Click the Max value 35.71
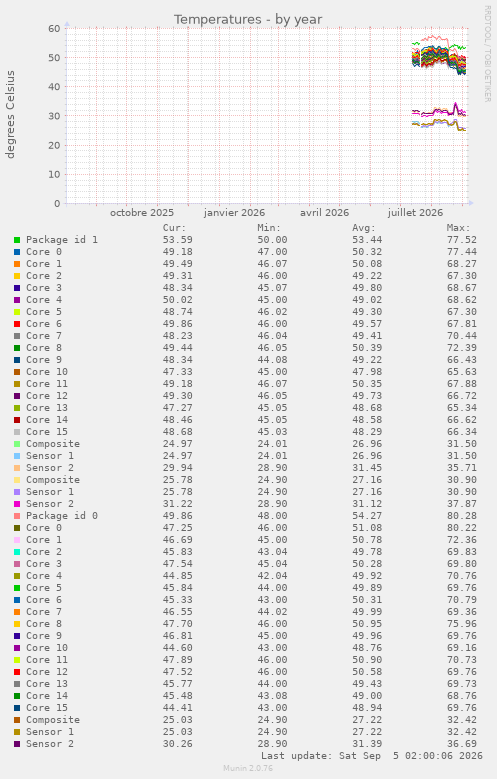The width and height of the screenshot is (497, 779). click(x=462, y=468)
